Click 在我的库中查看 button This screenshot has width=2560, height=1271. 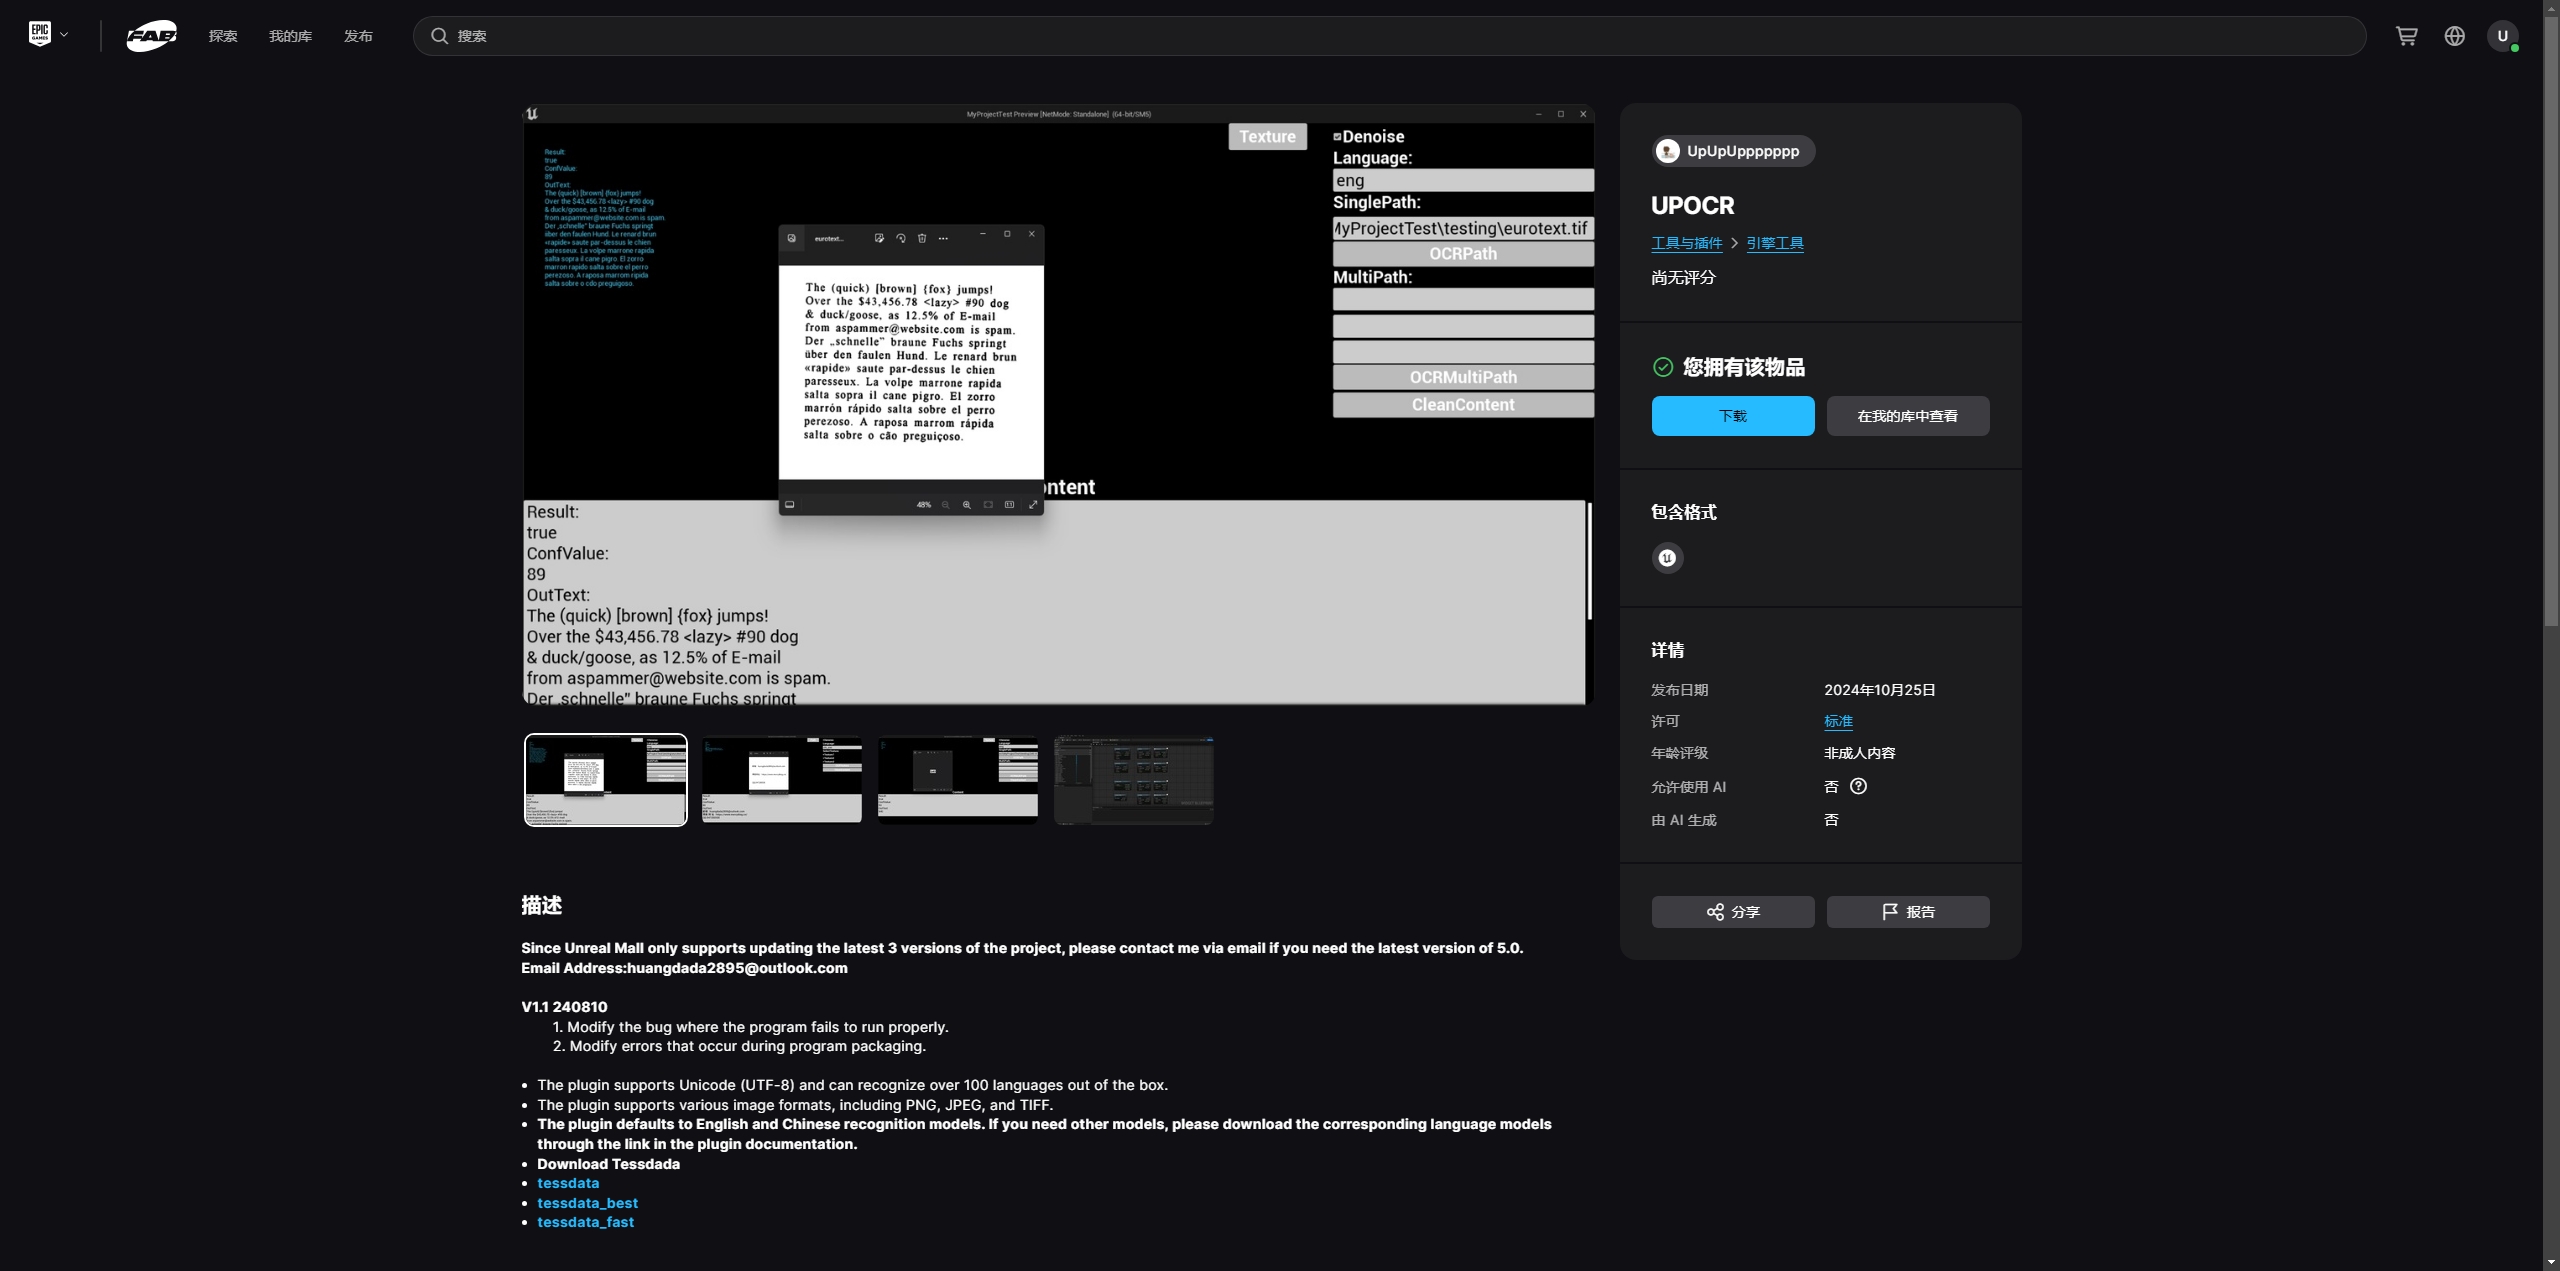(1907, 416)
